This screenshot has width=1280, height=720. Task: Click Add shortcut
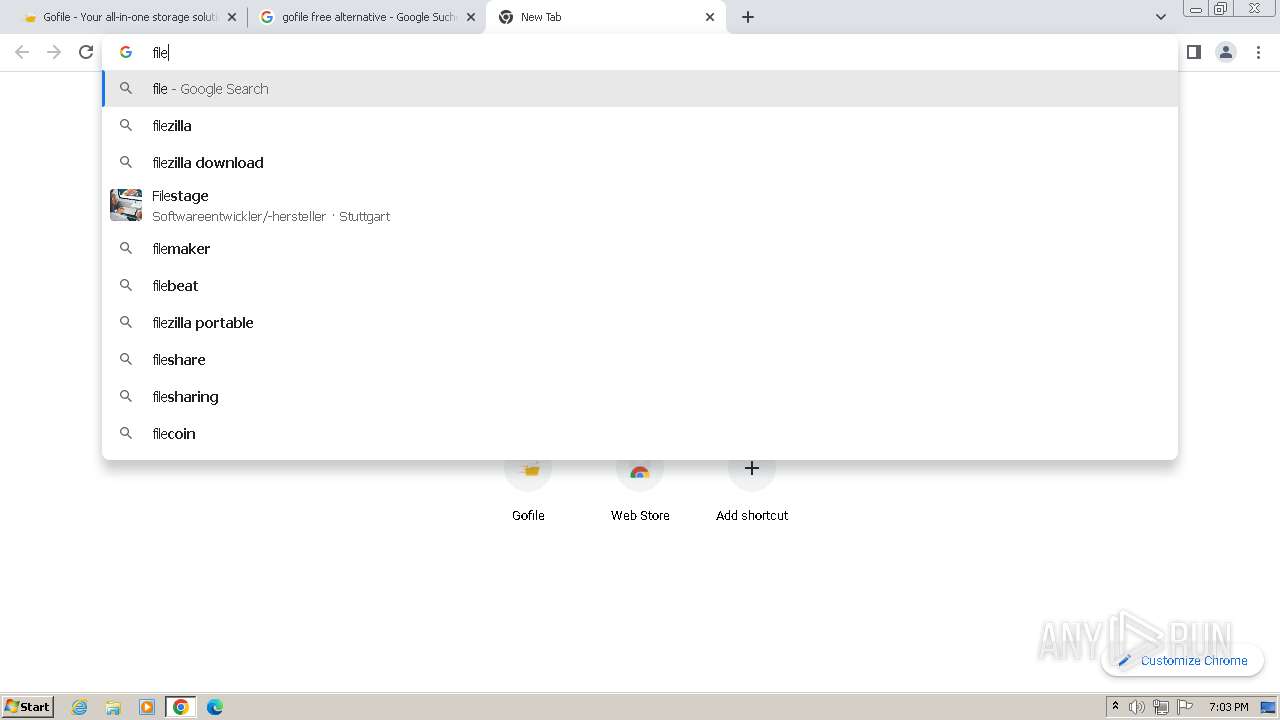752,488
